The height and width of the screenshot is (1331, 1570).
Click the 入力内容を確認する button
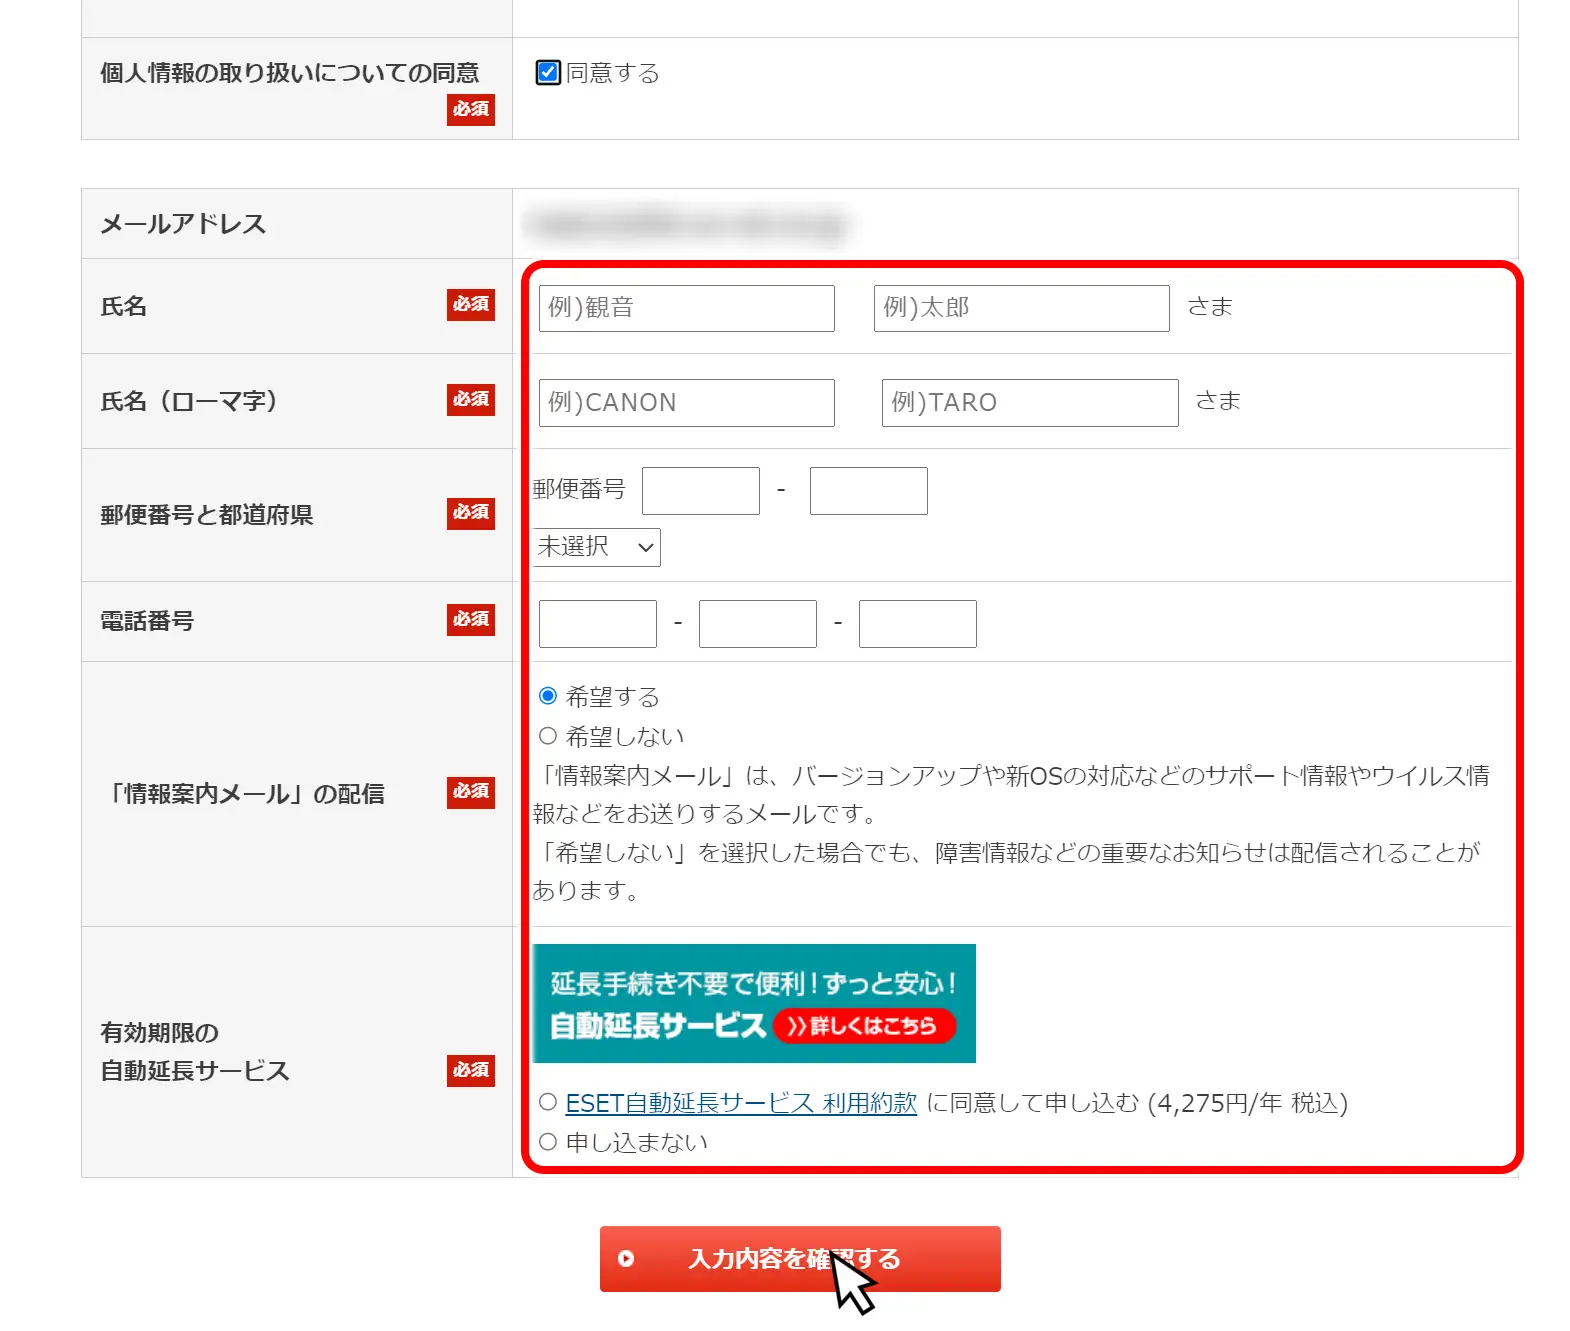[x=800, y=1258]
